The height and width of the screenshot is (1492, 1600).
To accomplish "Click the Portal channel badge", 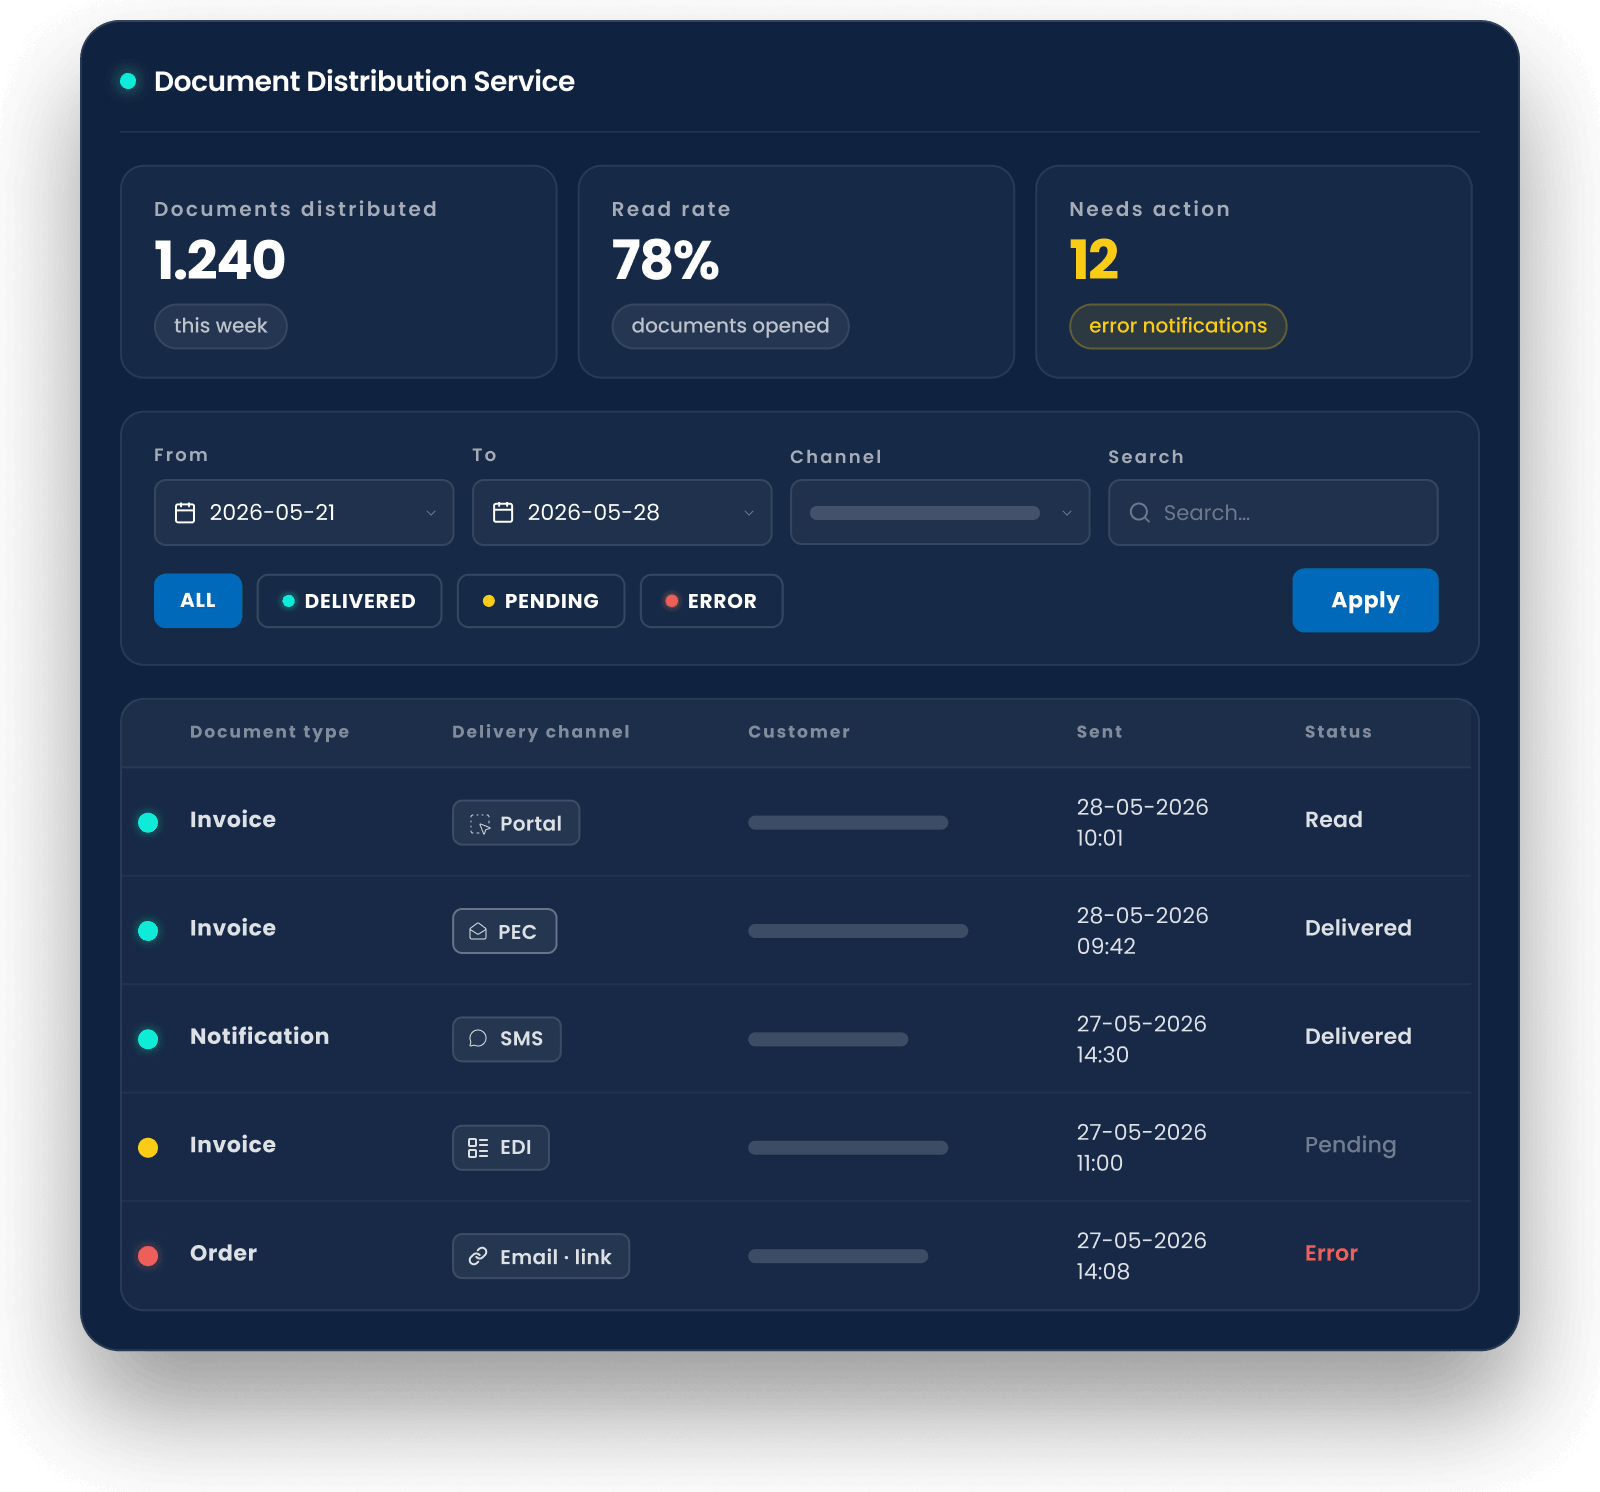I will coord(516,823).
